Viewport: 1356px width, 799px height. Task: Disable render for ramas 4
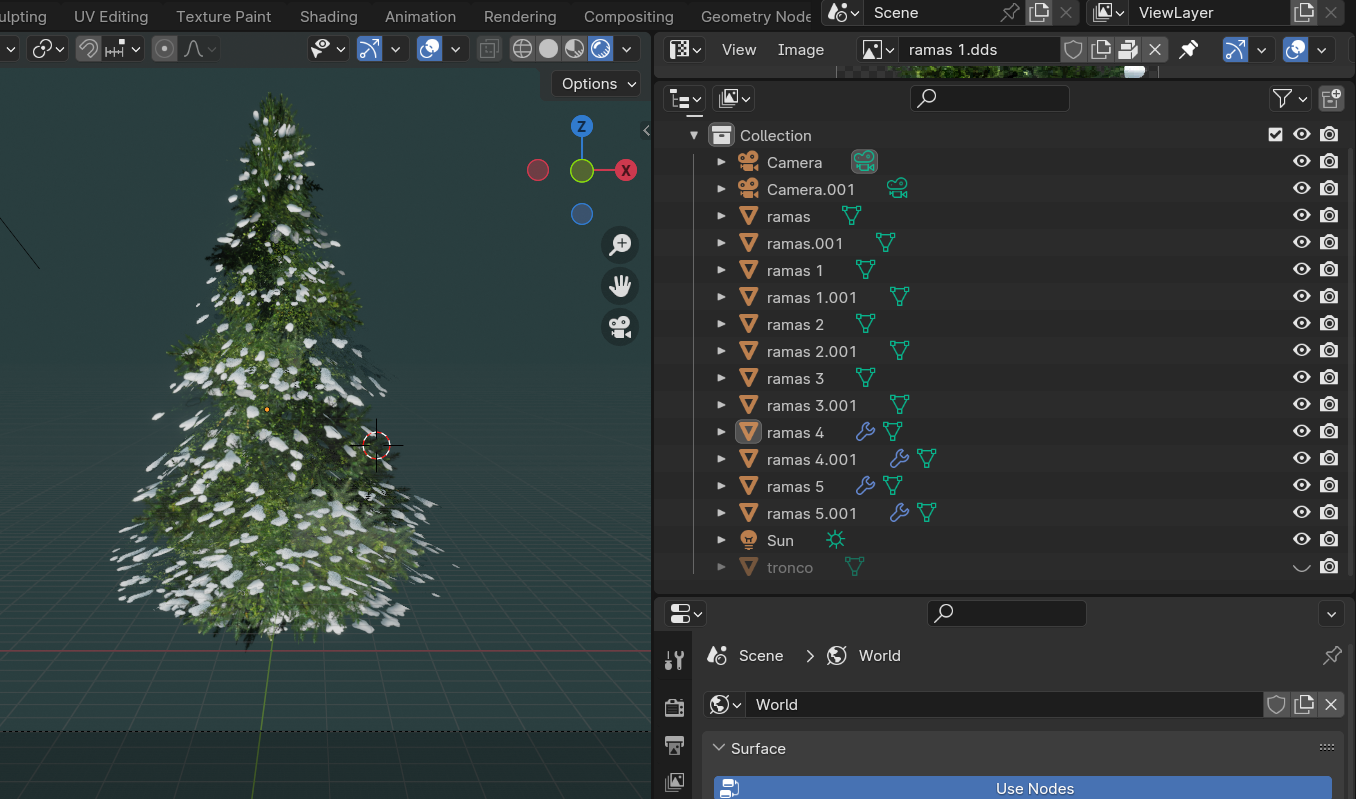(1329, 432)
